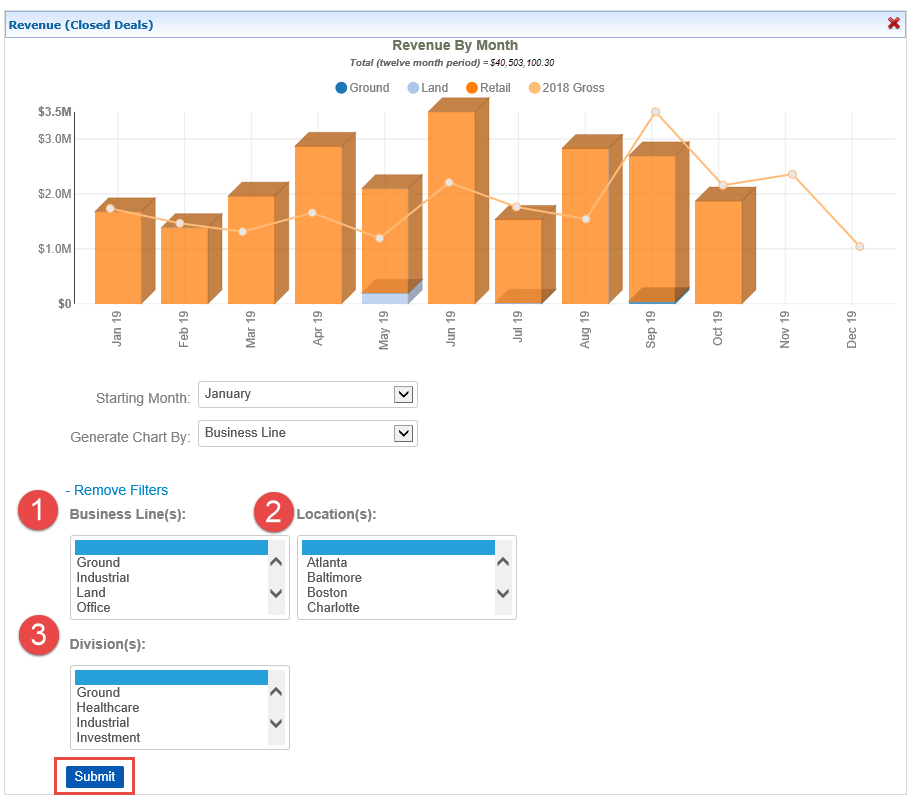
Task: Select Land in Business Line(s) list
Action: point(91,592)
